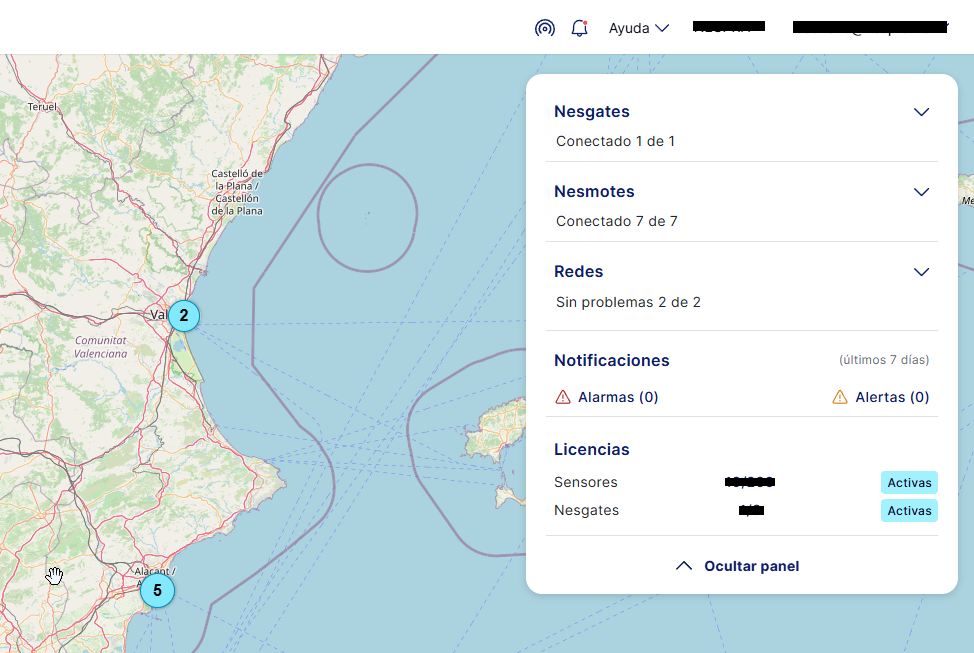Open the Alarmas (0) link
Image resolution: width=974 pixels, height=653 pixels.
click(618, 398)
